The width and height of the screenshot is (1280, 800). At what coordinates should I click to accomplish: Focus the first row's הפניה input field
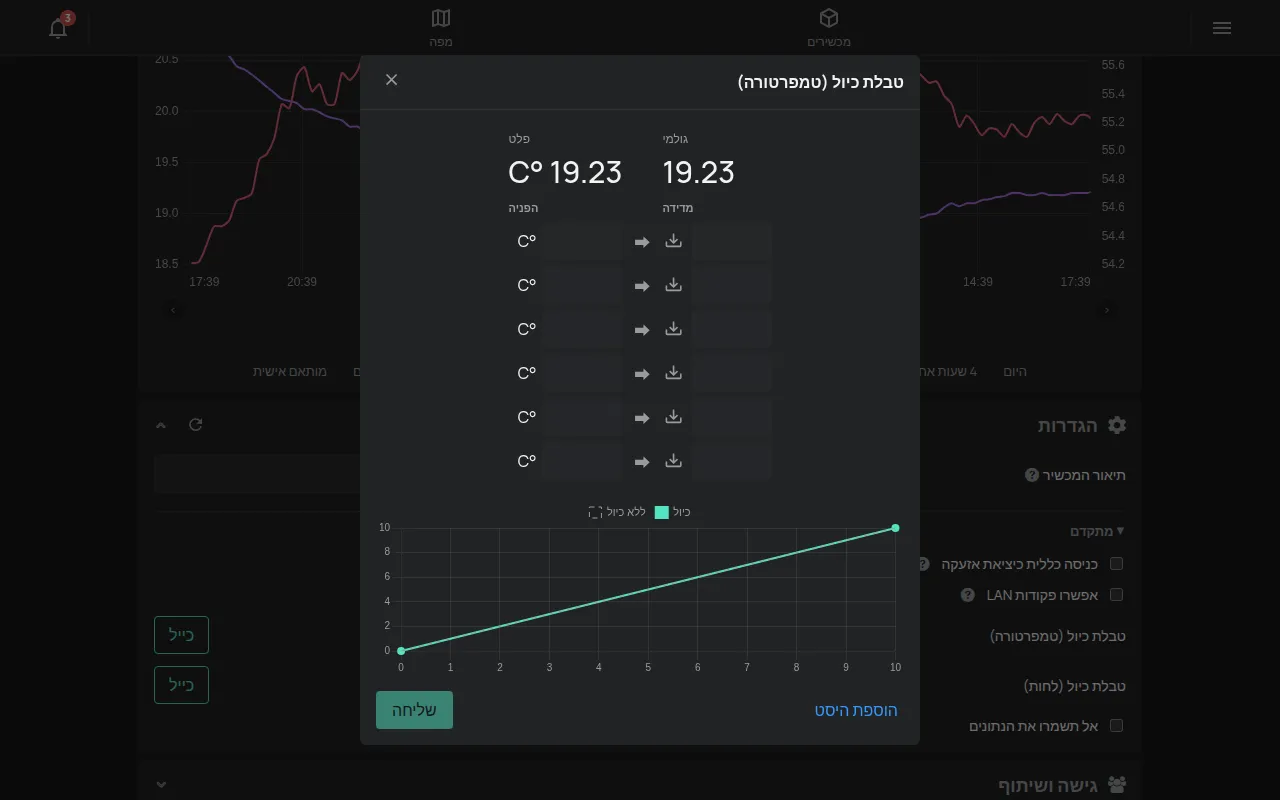tap(582, 241)
